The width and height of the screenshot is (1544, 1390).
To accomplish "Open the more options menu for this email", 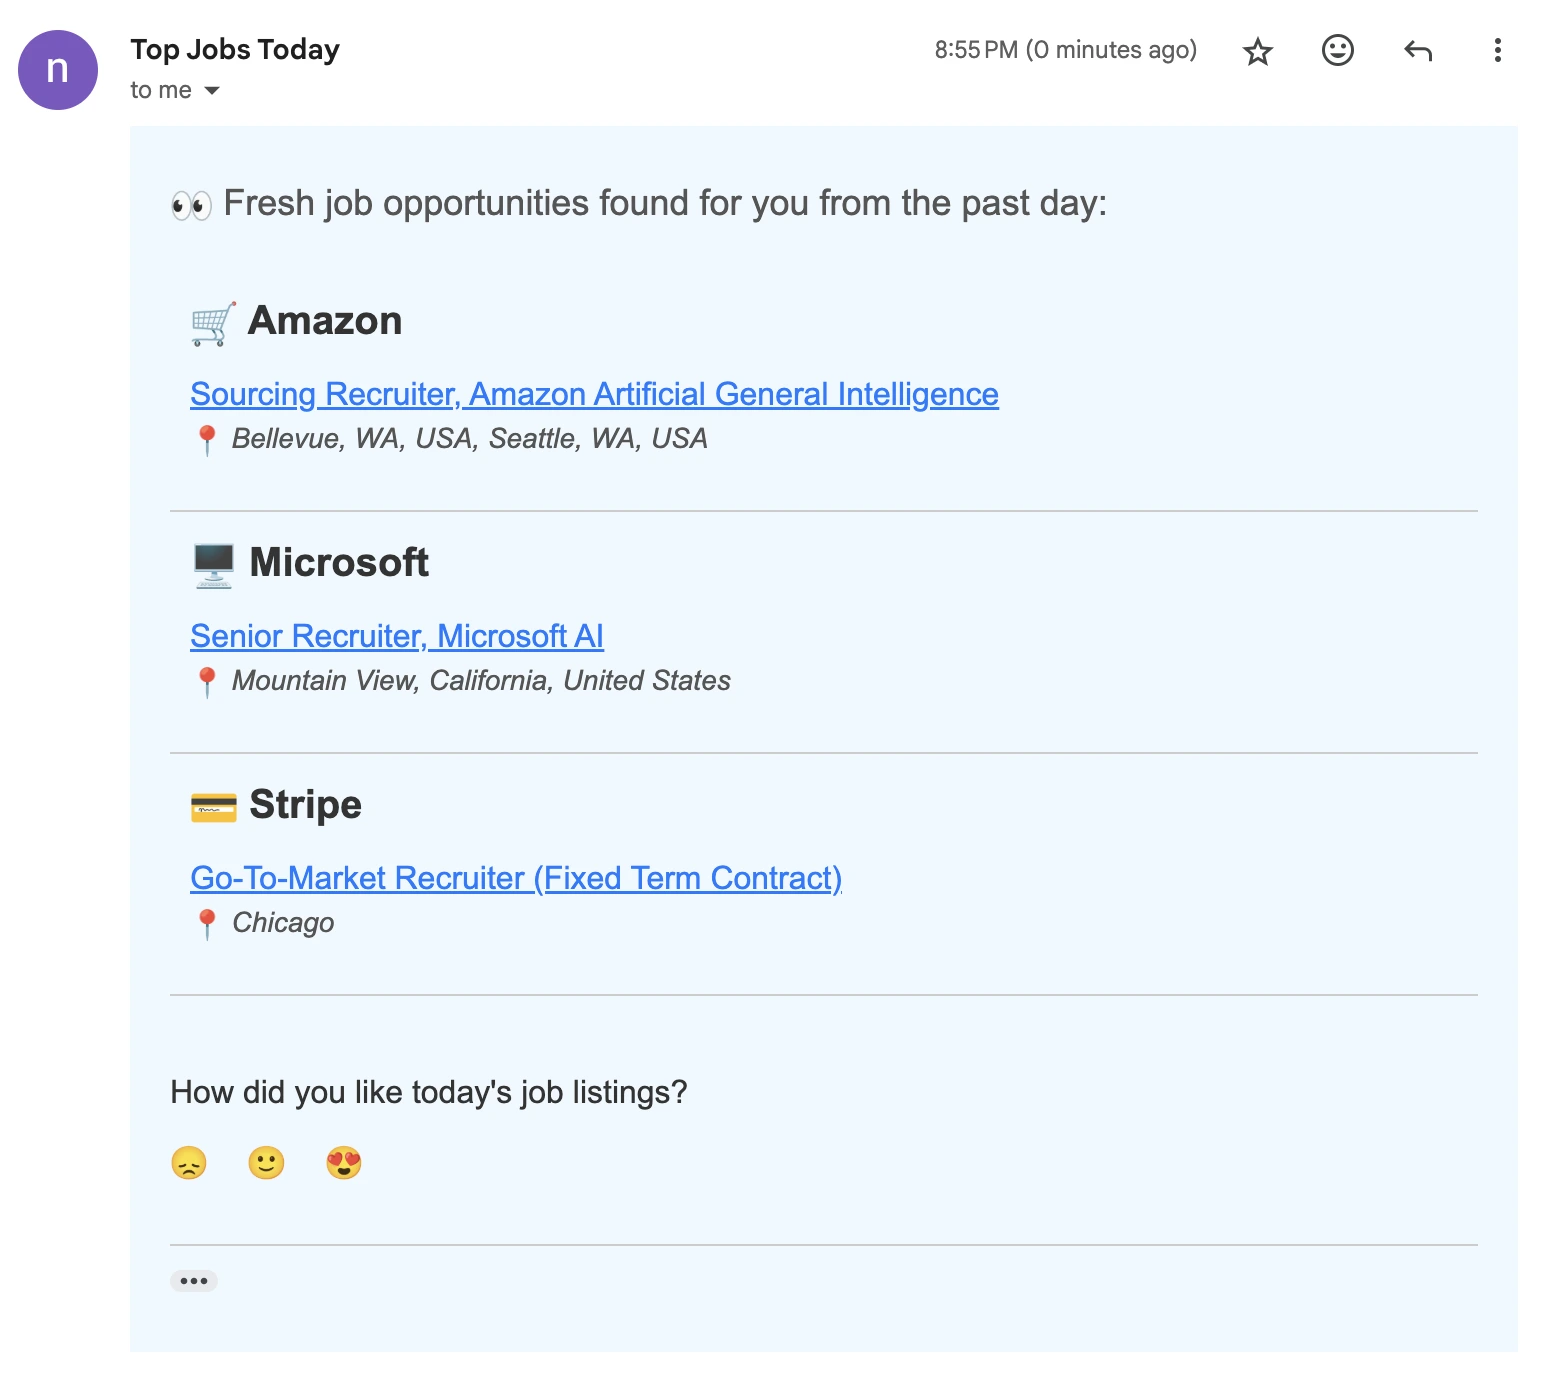I will click(x=1497, y=51).
